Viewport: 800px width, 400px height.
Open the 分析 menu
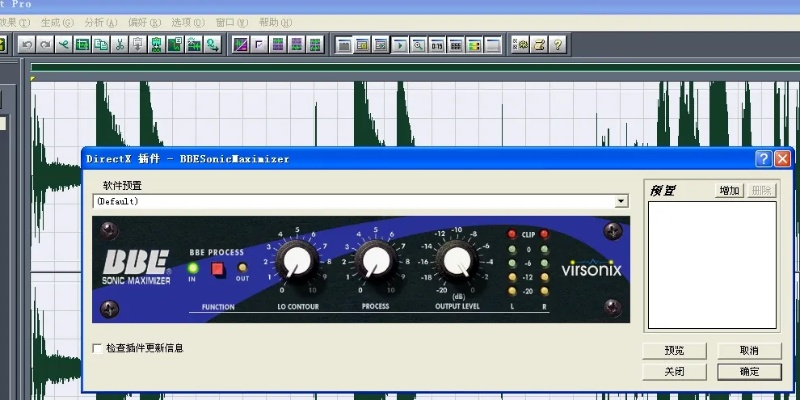[100, 22]
